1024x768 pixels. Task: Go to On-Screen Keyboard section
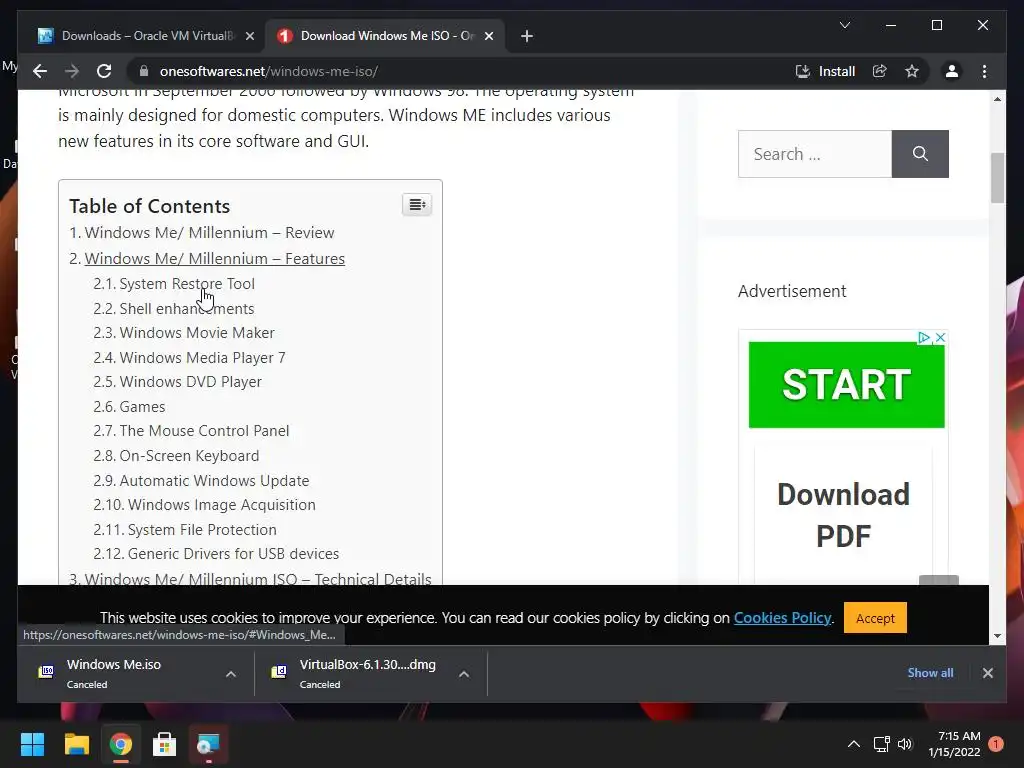(189, 455)
